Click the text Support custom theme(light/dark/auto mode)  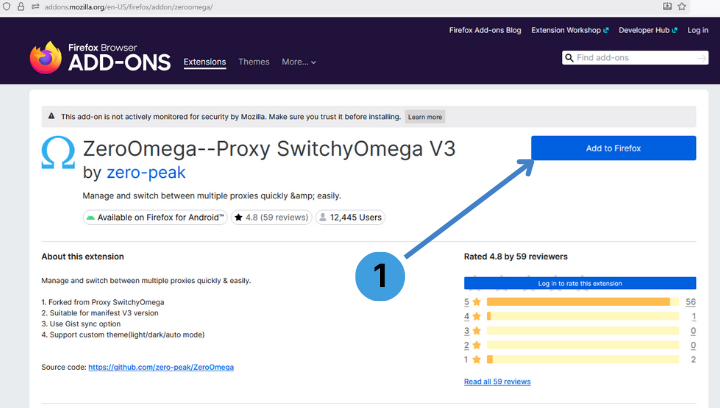pos(127,335)
